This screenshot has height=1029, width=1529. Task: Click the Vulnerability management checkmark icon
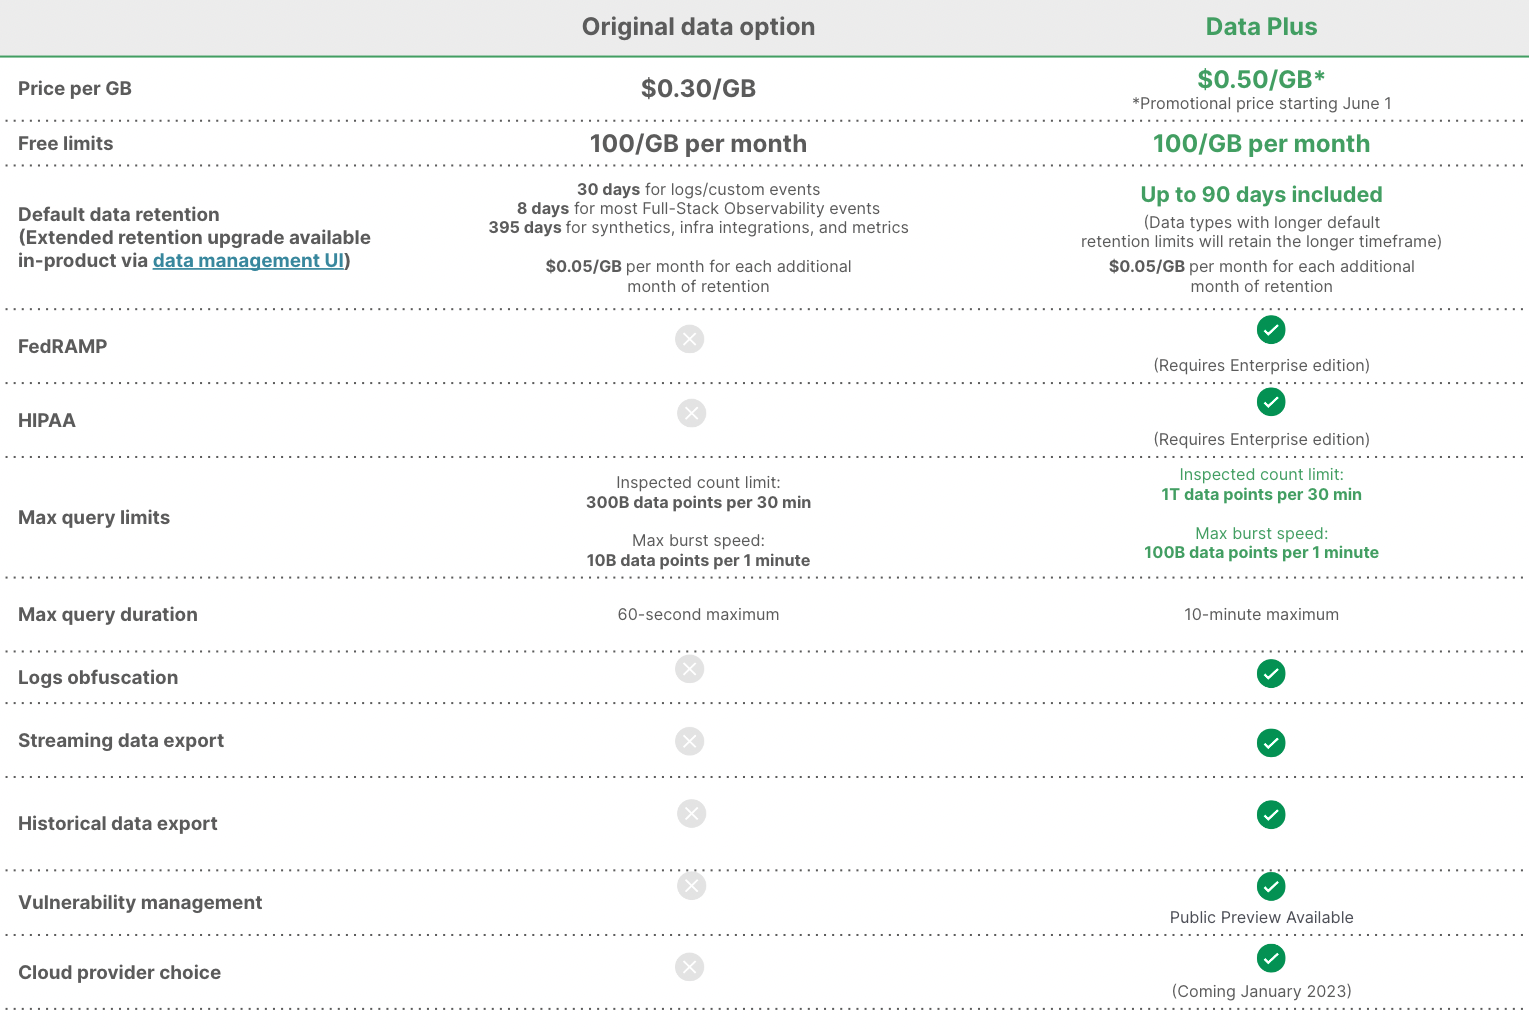pyautogui.click(x=1271, y=887)
